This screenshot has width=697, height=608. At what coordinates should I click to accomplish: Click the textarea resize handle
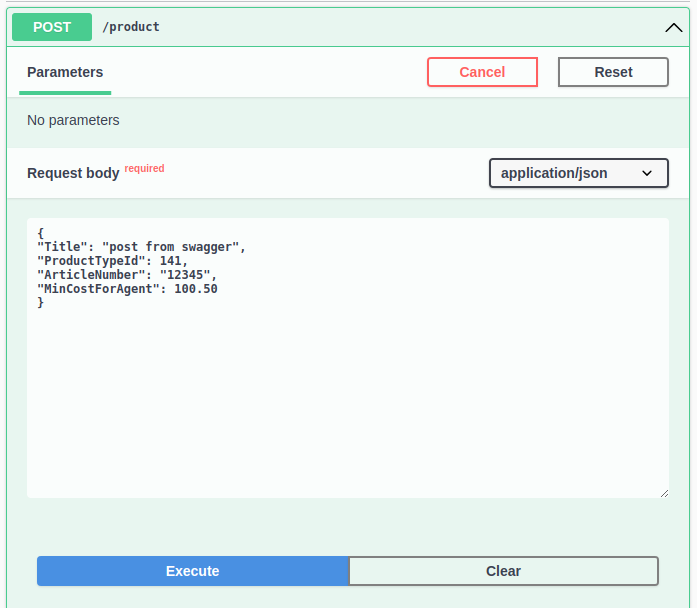click(x=663, y=492)
